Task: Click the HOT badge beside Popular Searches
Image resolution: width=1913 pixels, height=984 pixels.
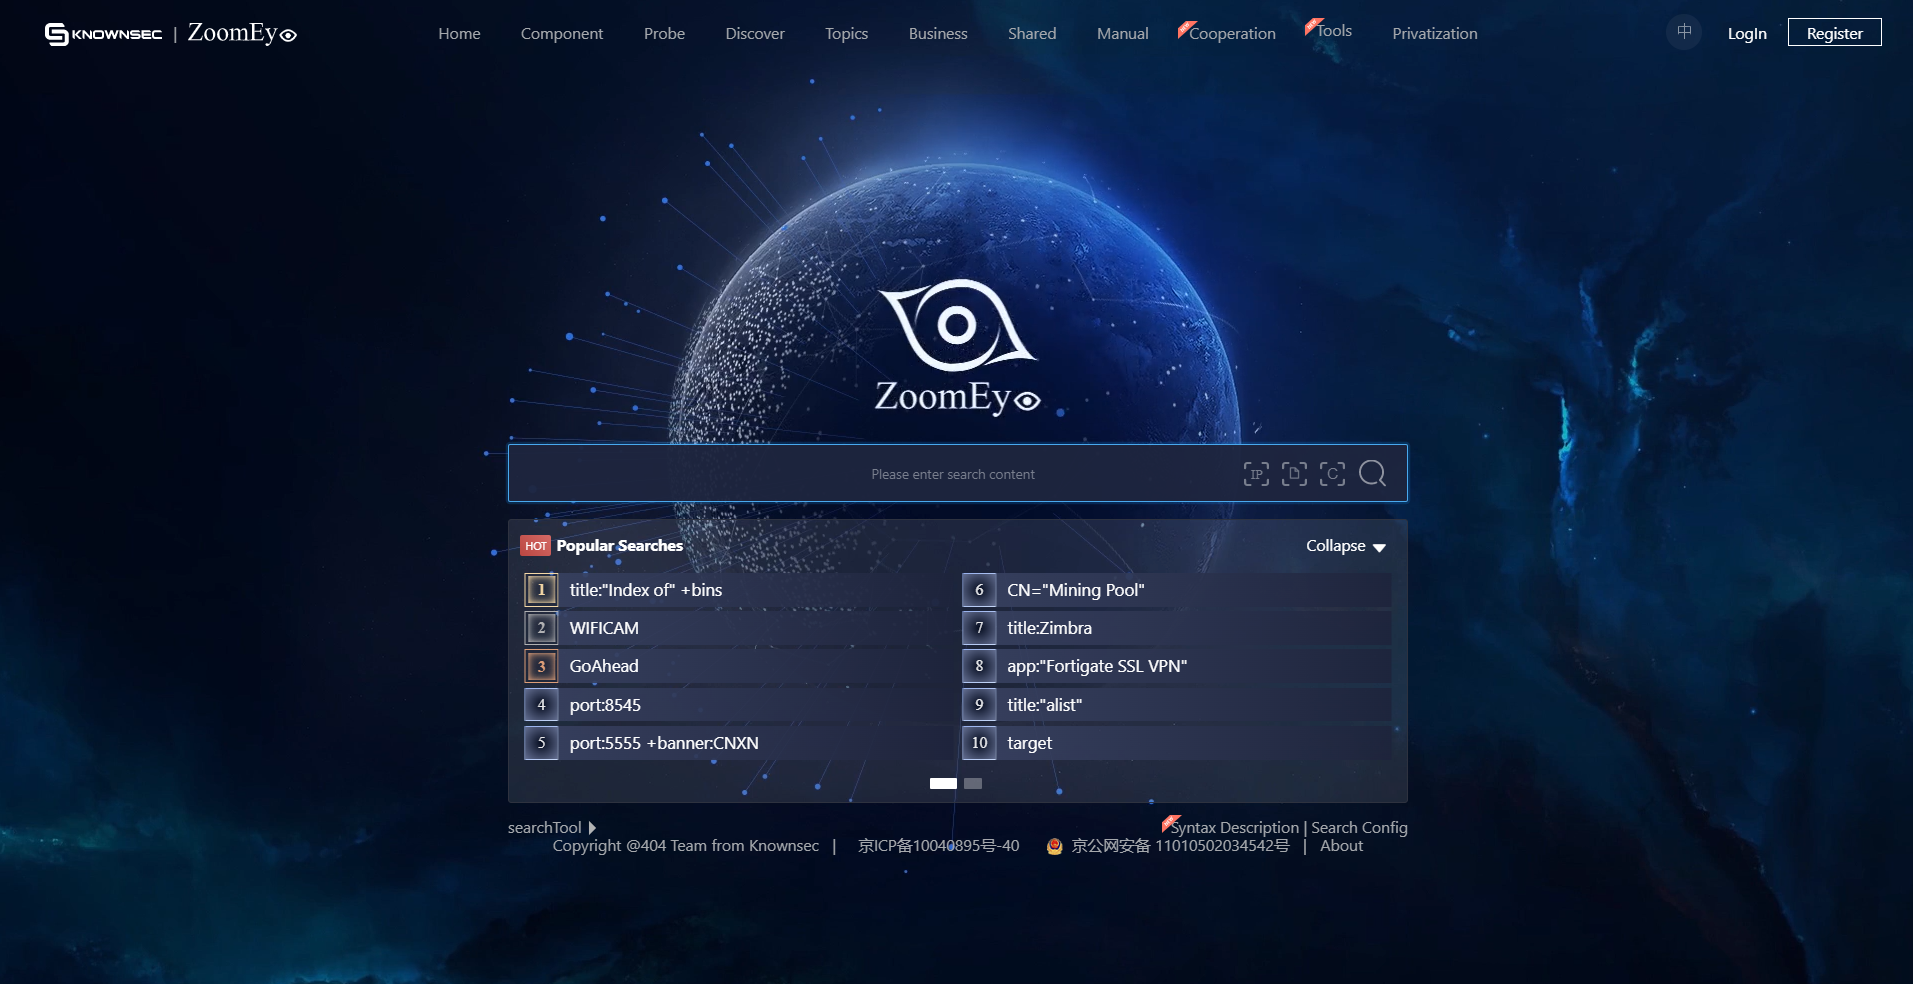Action: pos(535,546)
